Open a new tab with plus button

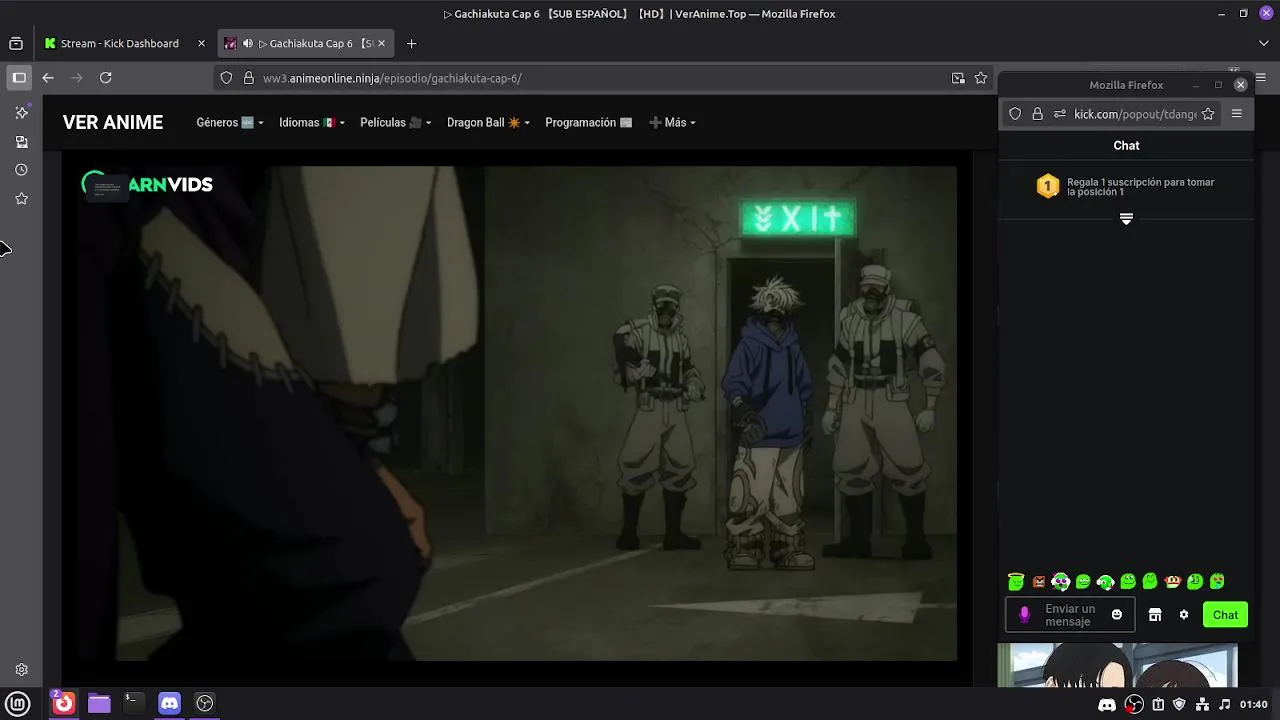(411, 43)
